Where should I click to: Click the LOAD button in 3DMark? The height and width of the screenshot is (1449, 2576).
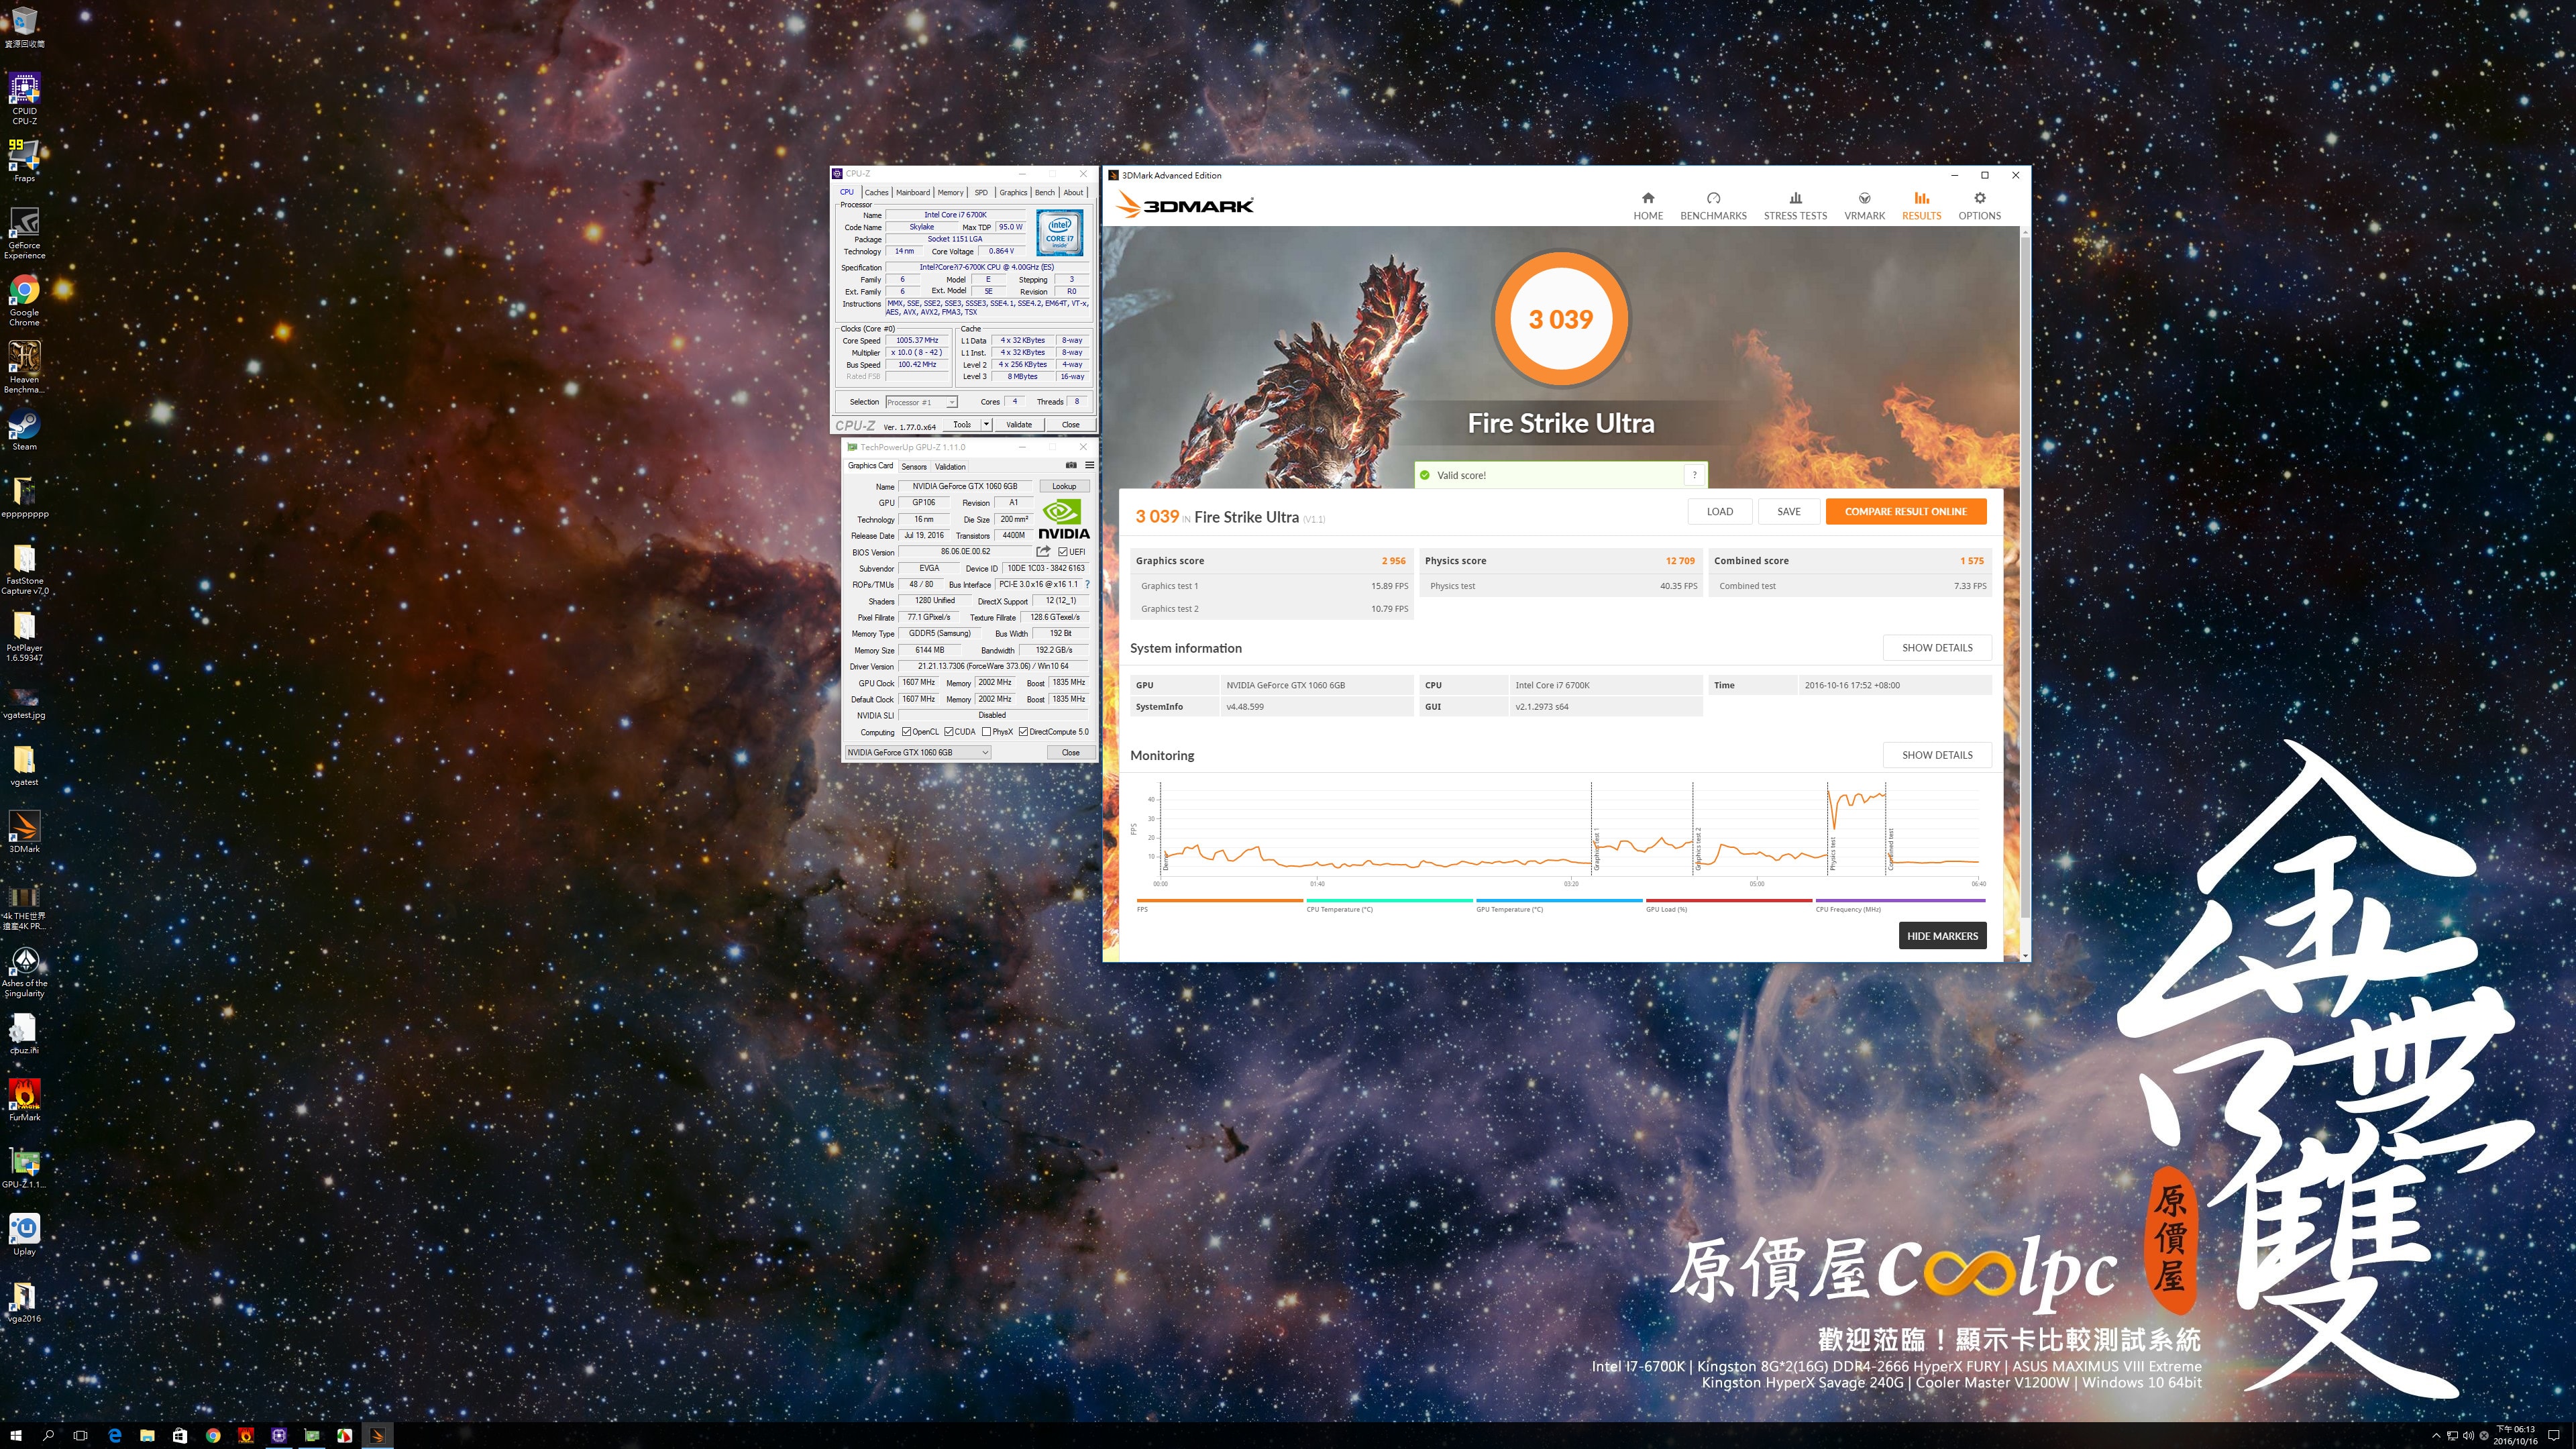coord(1720,511)
